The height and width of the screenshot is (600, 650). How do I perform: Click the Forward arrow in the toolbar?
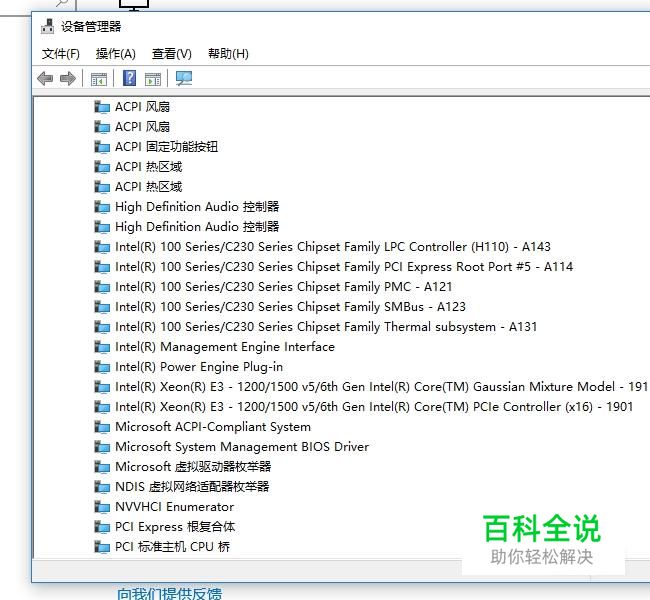click(68, 78)
